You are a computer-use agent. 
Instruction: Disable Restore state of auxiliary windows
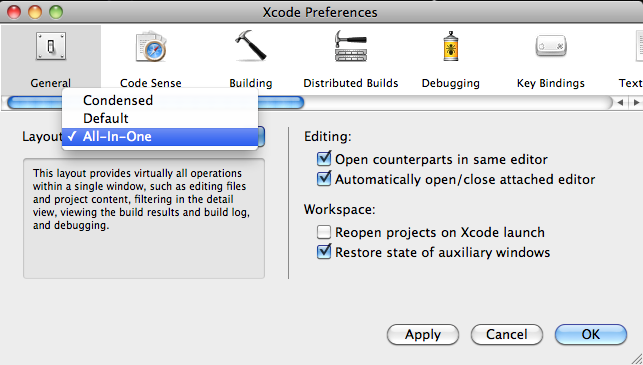tap(324, 252)
